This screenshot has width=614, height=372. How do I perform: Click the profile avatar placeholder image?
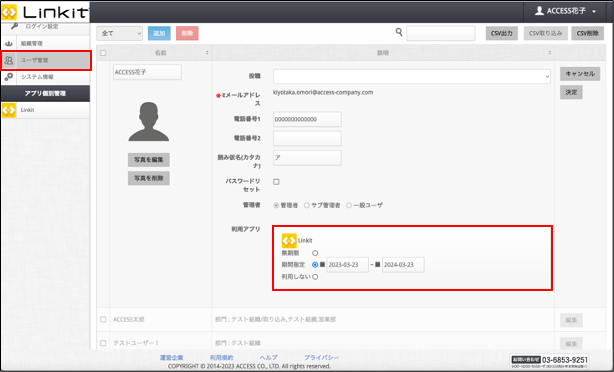click(149, 121)
